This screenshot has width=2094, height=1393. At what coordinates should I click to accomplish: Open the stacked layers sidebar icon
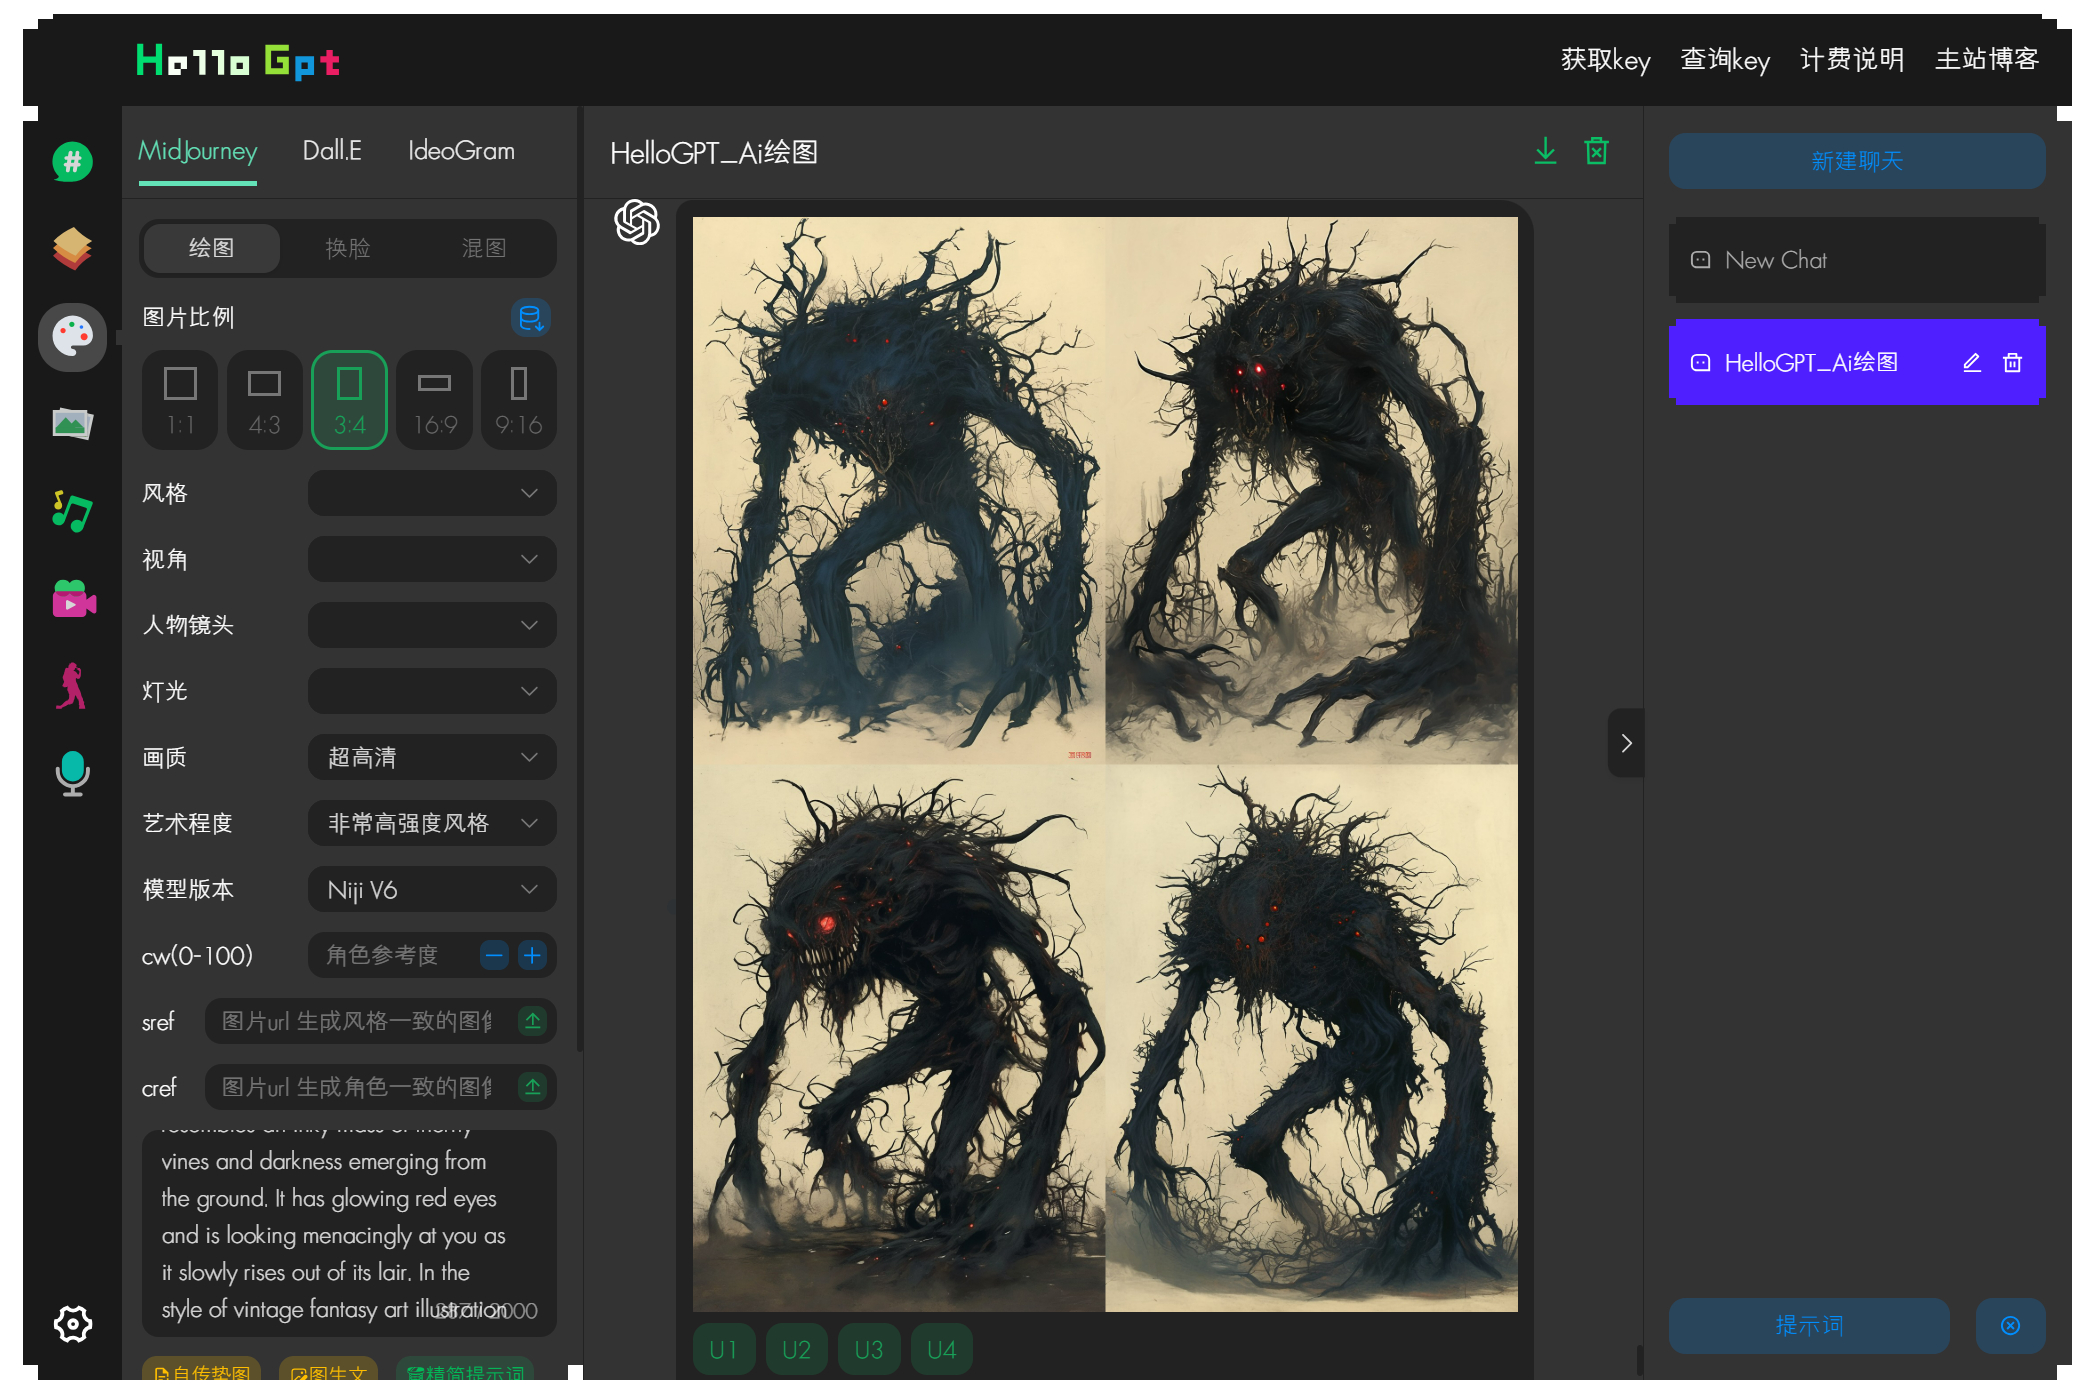pyautogui.click(x=72, y=248)
